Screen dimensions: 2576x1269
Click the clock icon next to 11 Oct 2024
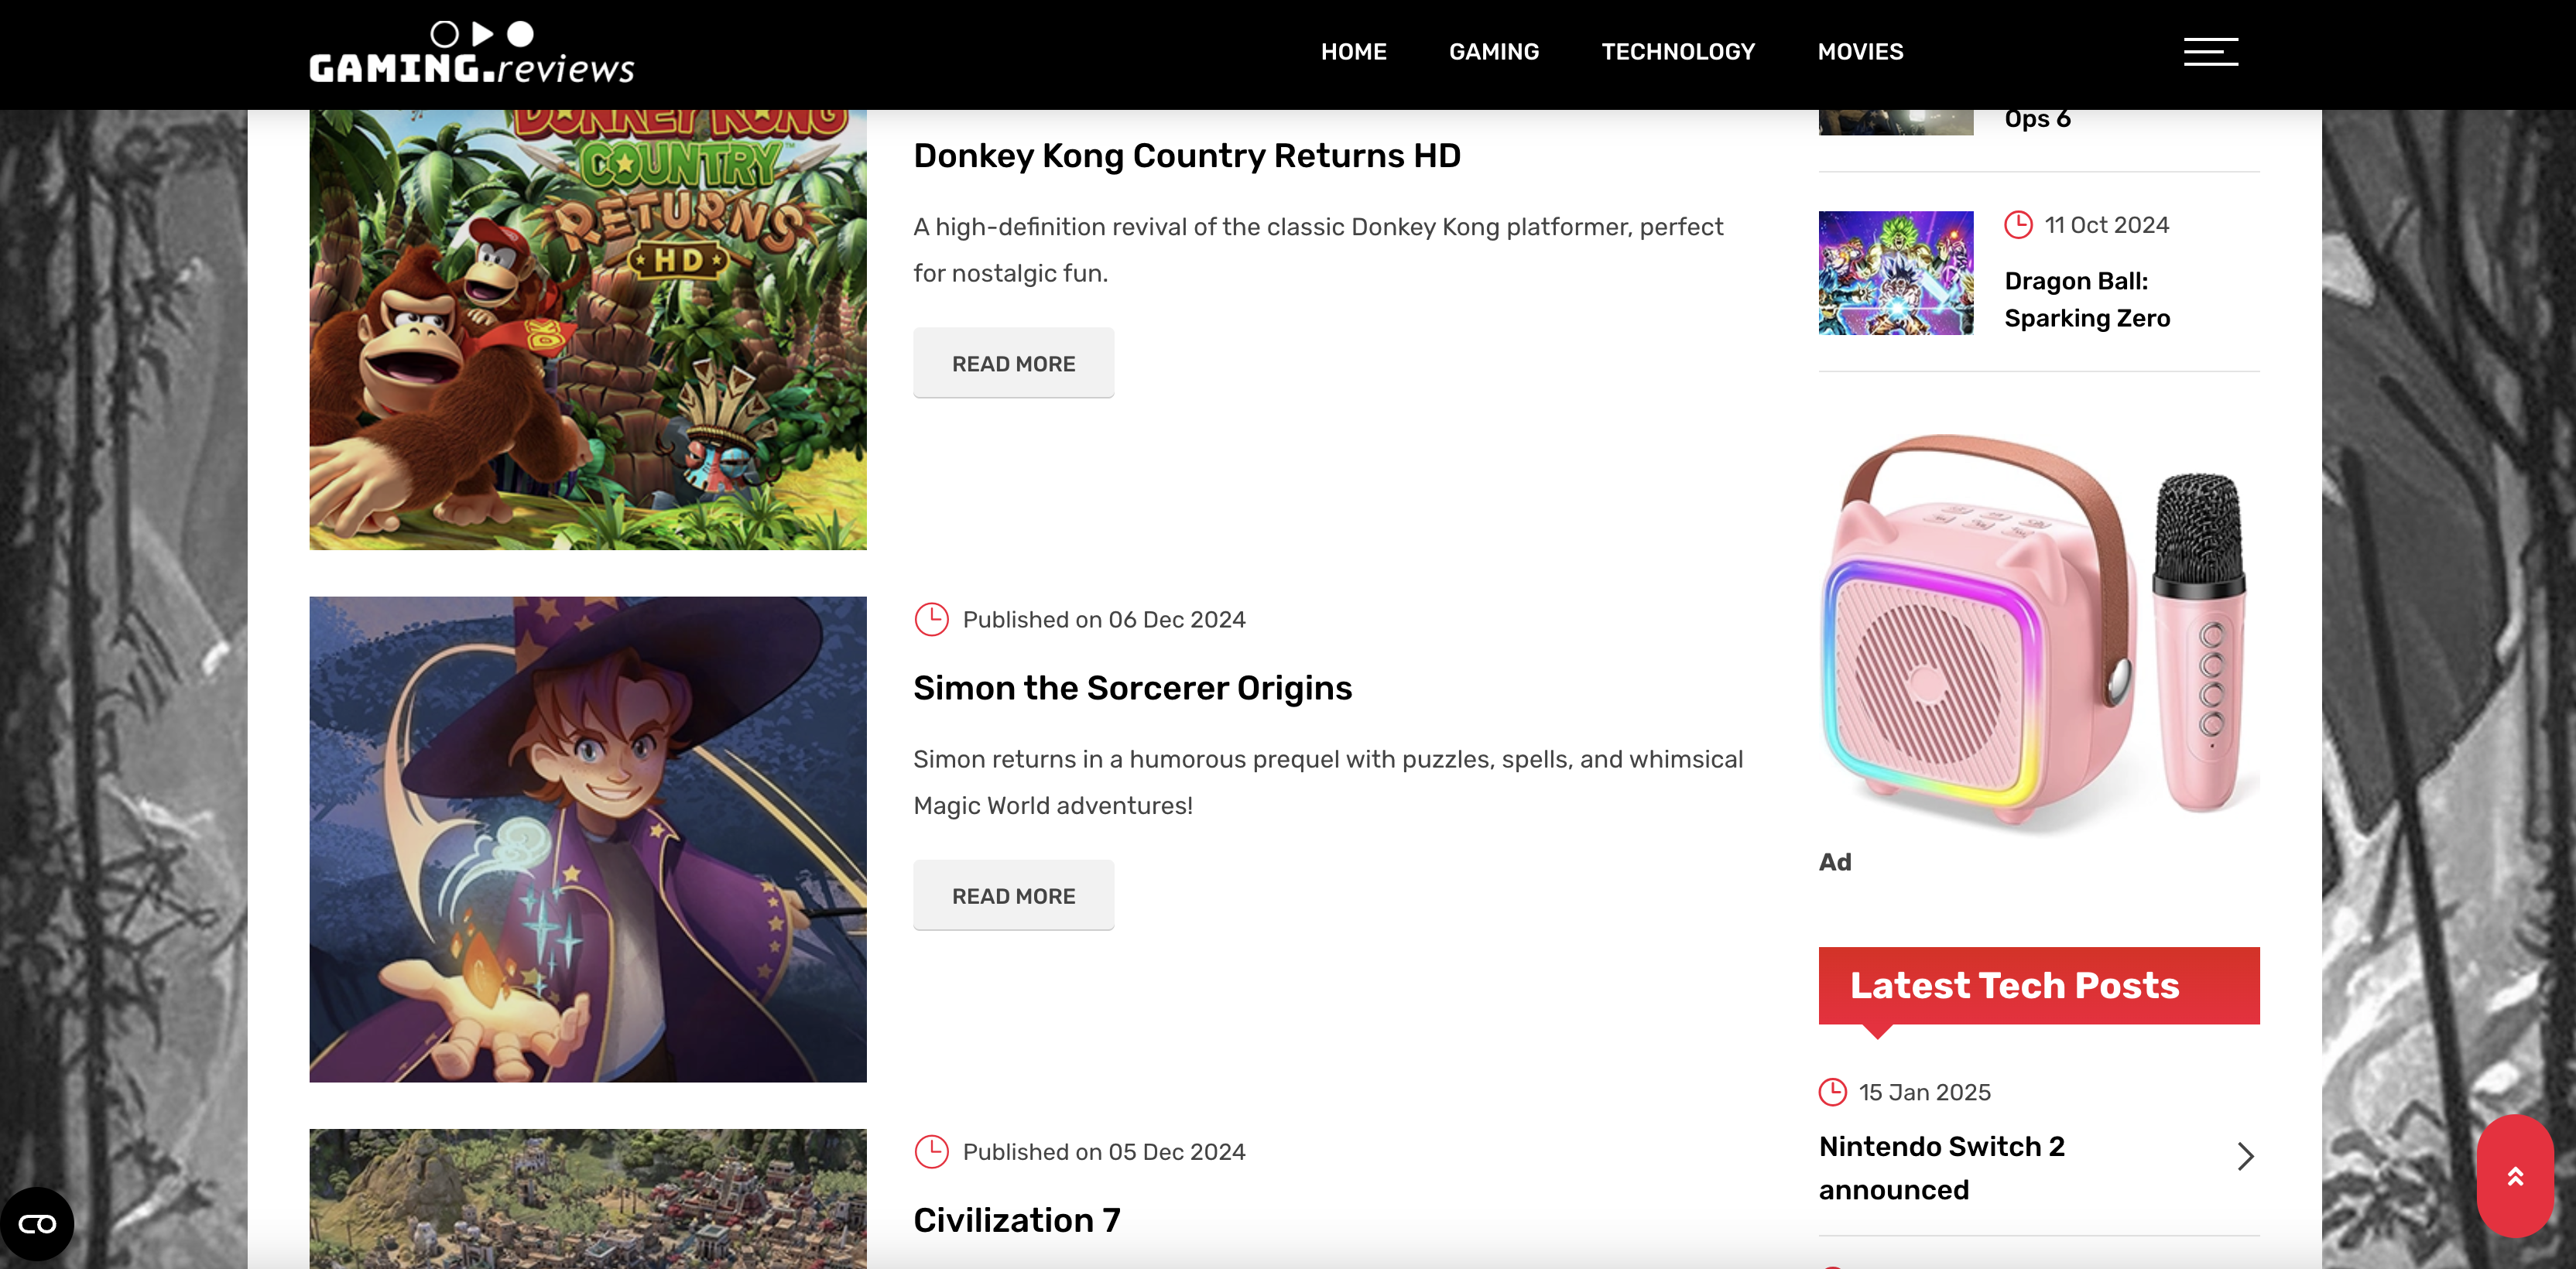pyautogui.click(x=2018, y=225)
